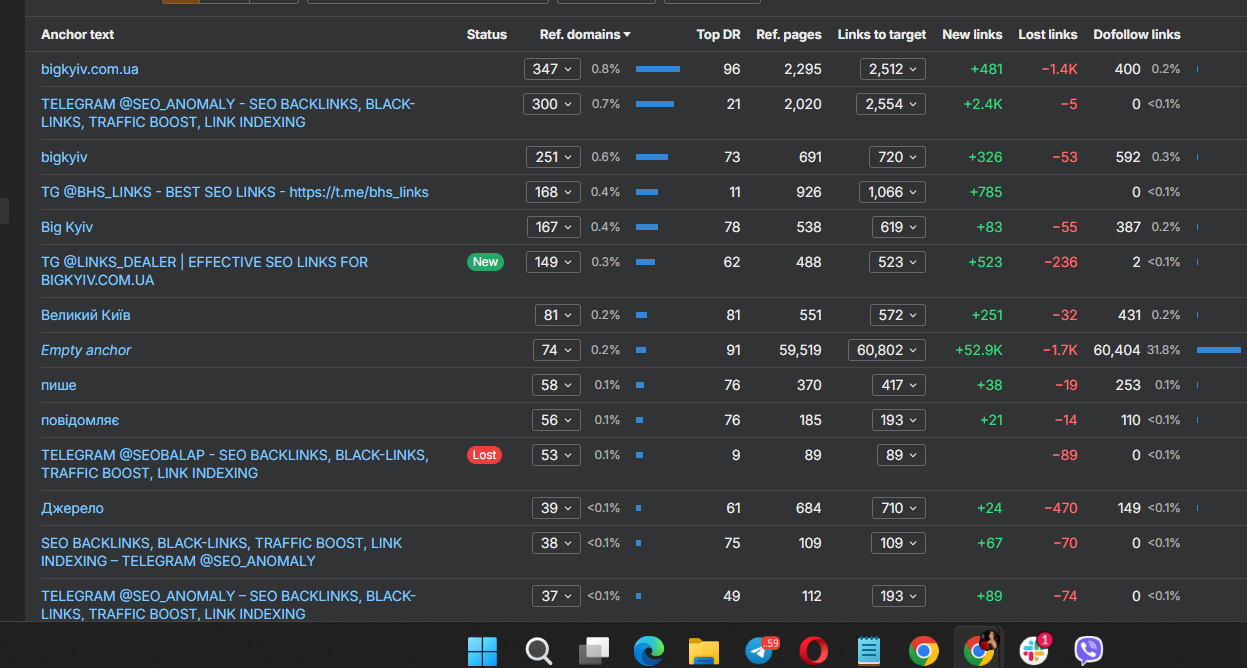
Task: Open the 81 ref. domains dropdown for Великий Київ
Action: pos(558,315)
